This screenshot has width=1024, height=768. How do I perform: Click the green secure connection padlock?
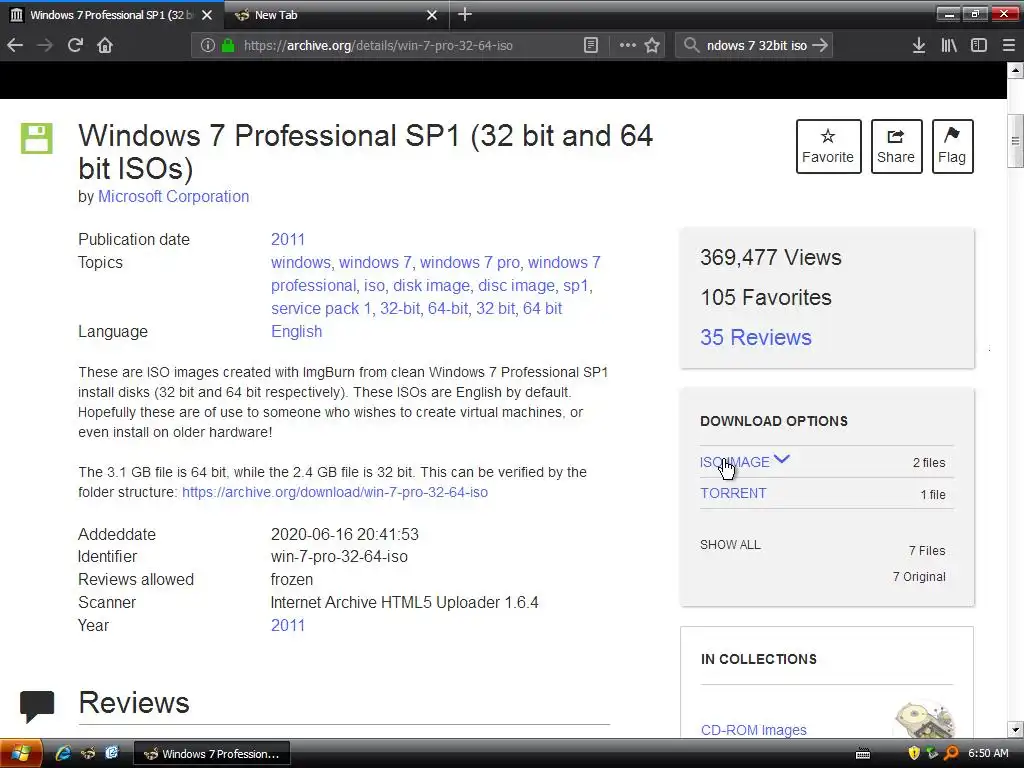[227, 45]
